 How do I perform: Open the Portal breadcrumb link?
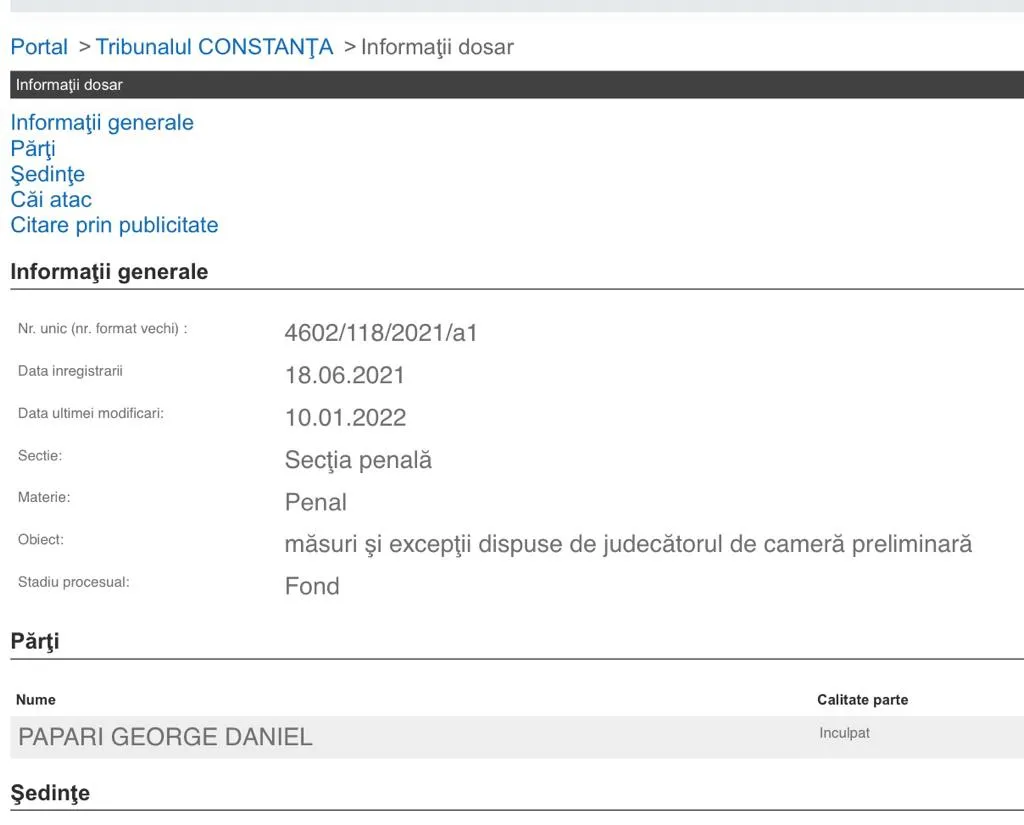click(39, 47)
